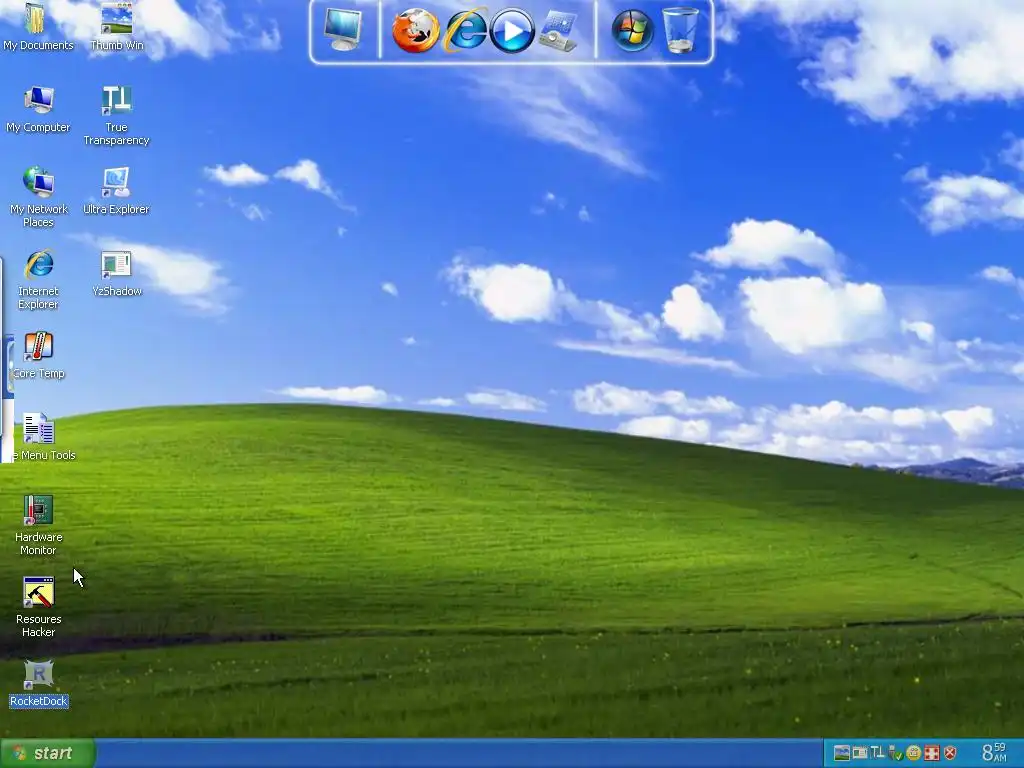This screenshot has height=768, width=1024.
Task: Launch media player from the dock
Action: 512,30
